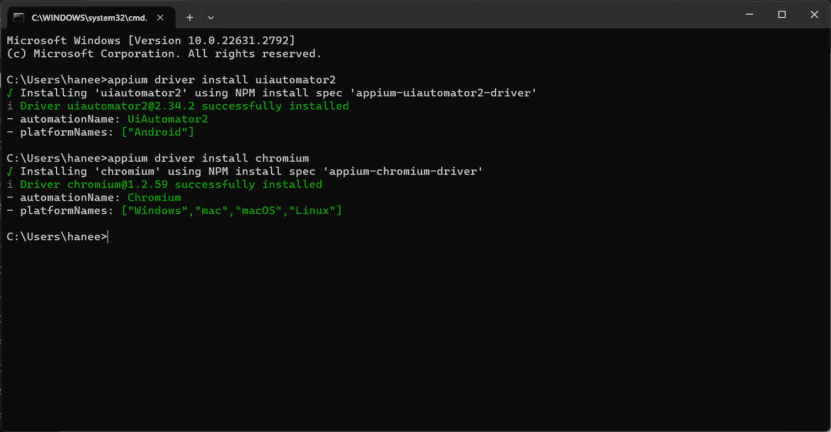This screenshot has width=831, height=432.
Task: Open a new tab with the plus button
Action: pos(190,17)
